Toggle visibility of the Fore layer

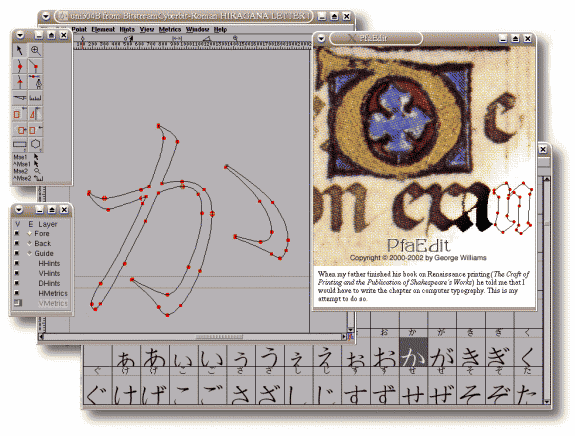coord(17,233)
